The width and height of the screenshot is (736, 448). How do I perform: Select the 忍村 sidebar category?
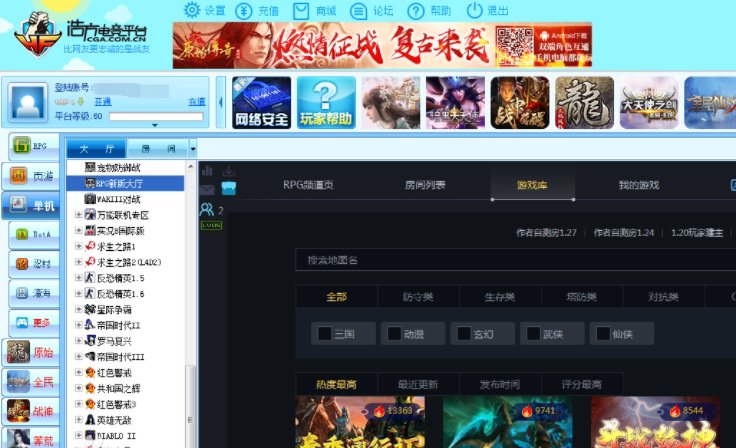[34, 264]
